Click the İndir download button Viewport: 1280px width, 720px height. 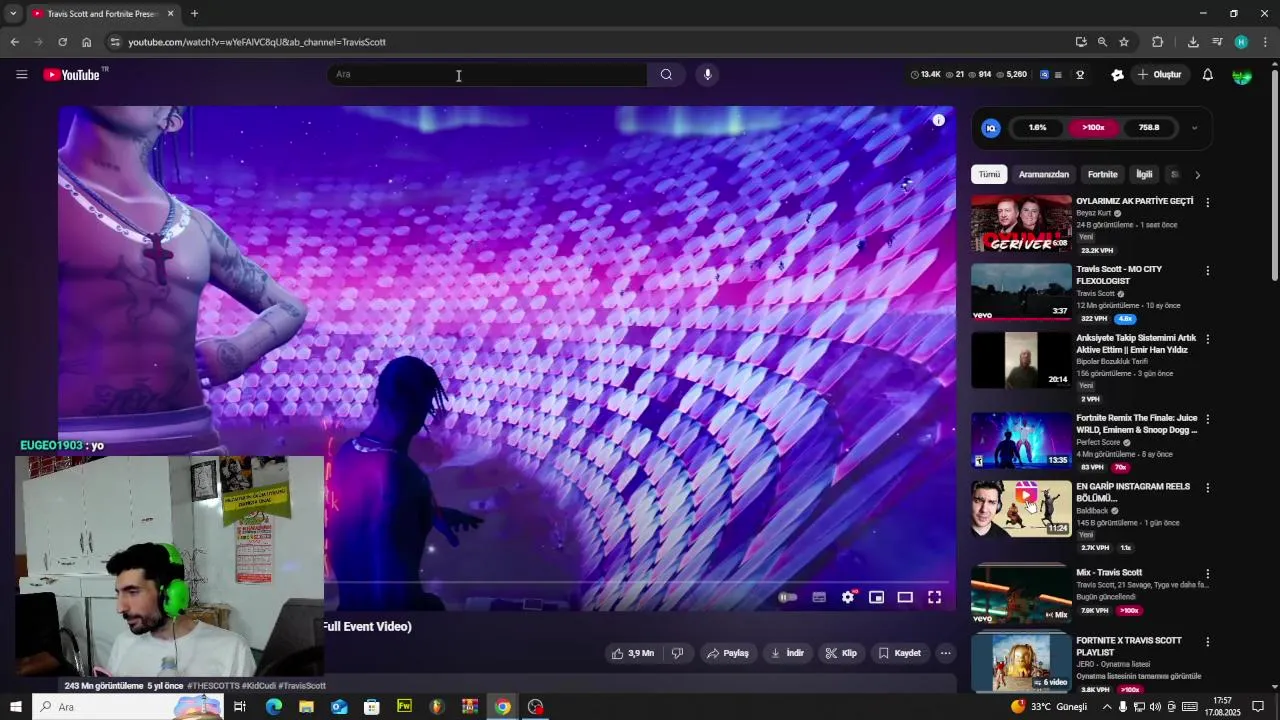pos(787,653)
